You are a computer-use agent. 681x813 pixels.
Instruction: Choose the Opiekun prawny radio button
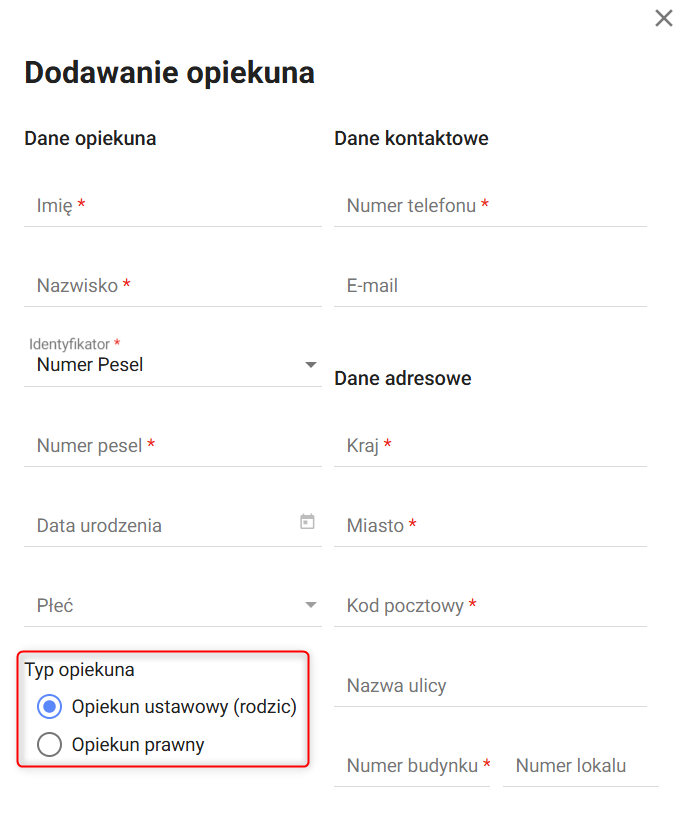[49, 744]
